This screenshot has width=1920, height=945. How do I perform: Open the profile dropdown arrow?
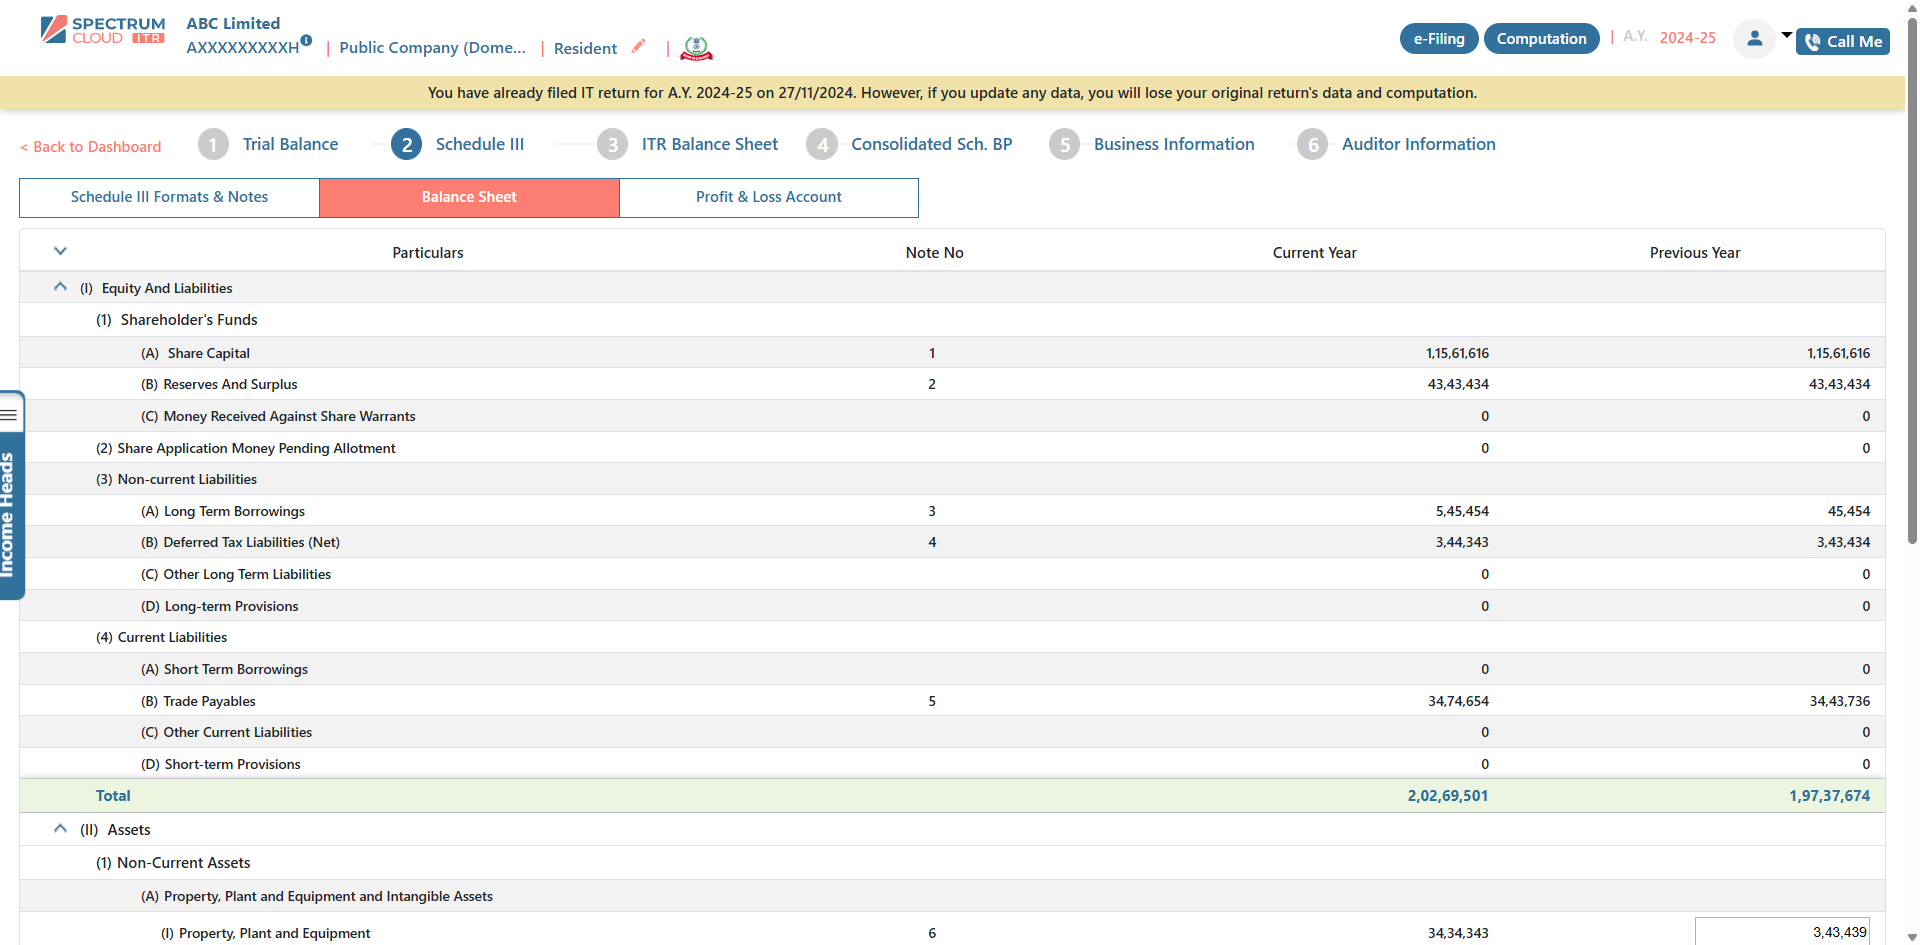1786,35
